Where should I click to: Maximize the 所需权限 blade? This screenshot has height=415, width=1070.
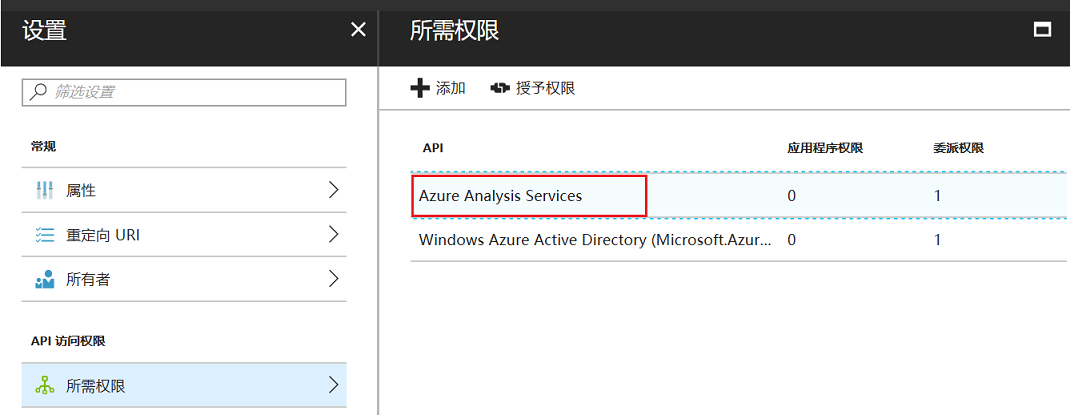coord(1042,30)
